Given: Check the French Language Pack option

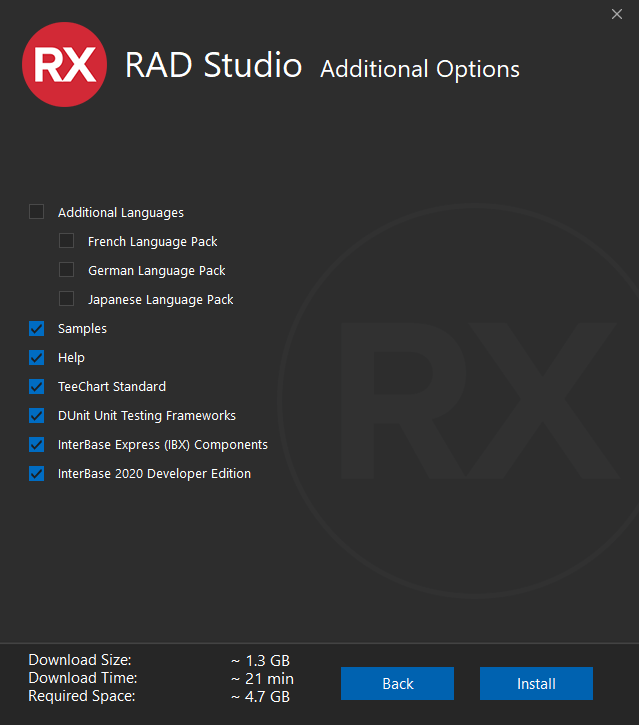Looking at the screenshot, I should click(67, 241).
